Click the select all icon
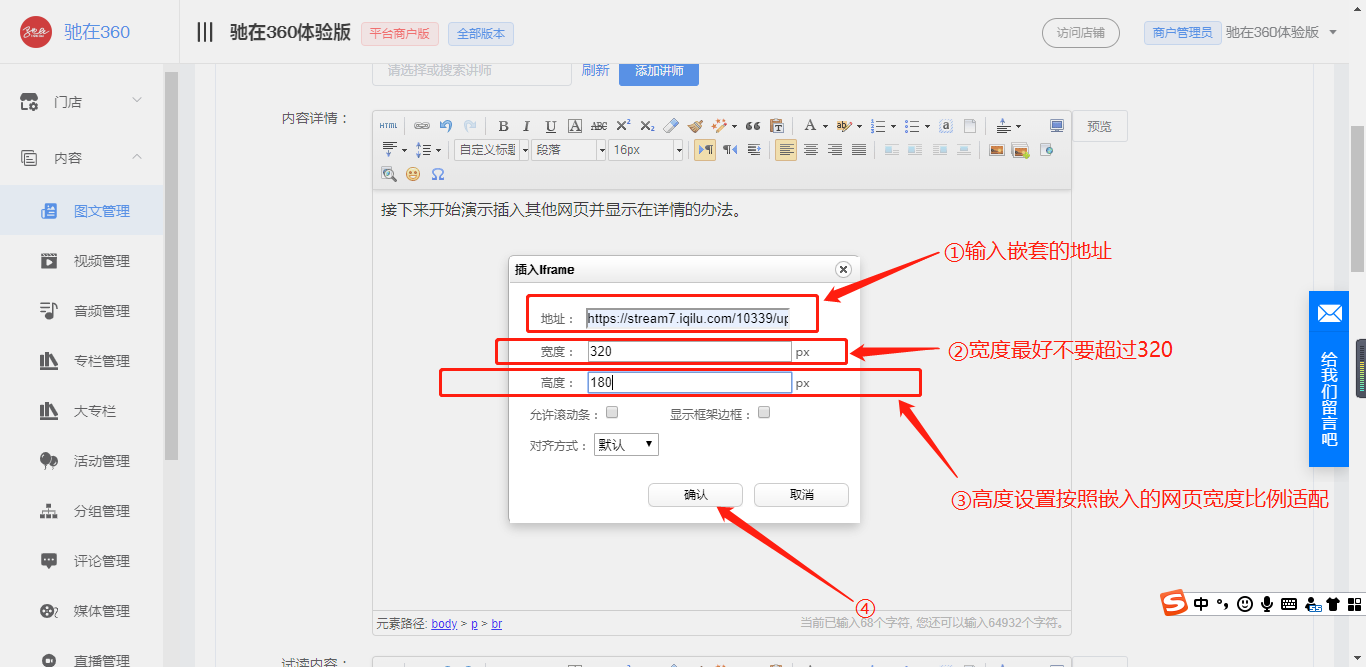Image resolution: width=1366 pixels, height=667 pixels. tap(946, 126)
